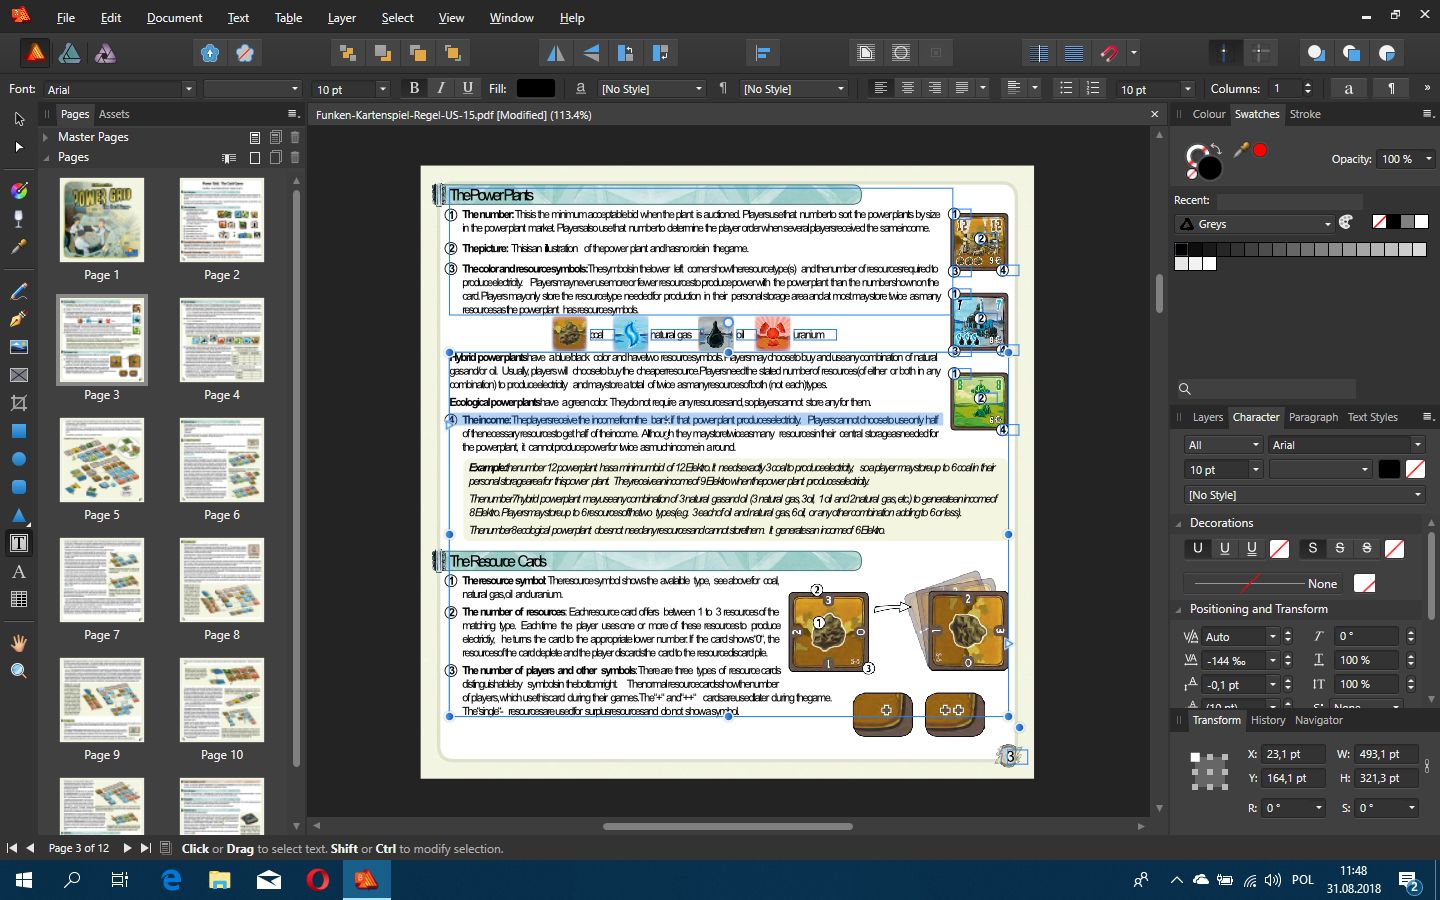1440x900 pixels.
Task: Click the Snapping magnet icon
Action: click(x=1109, y=53)
